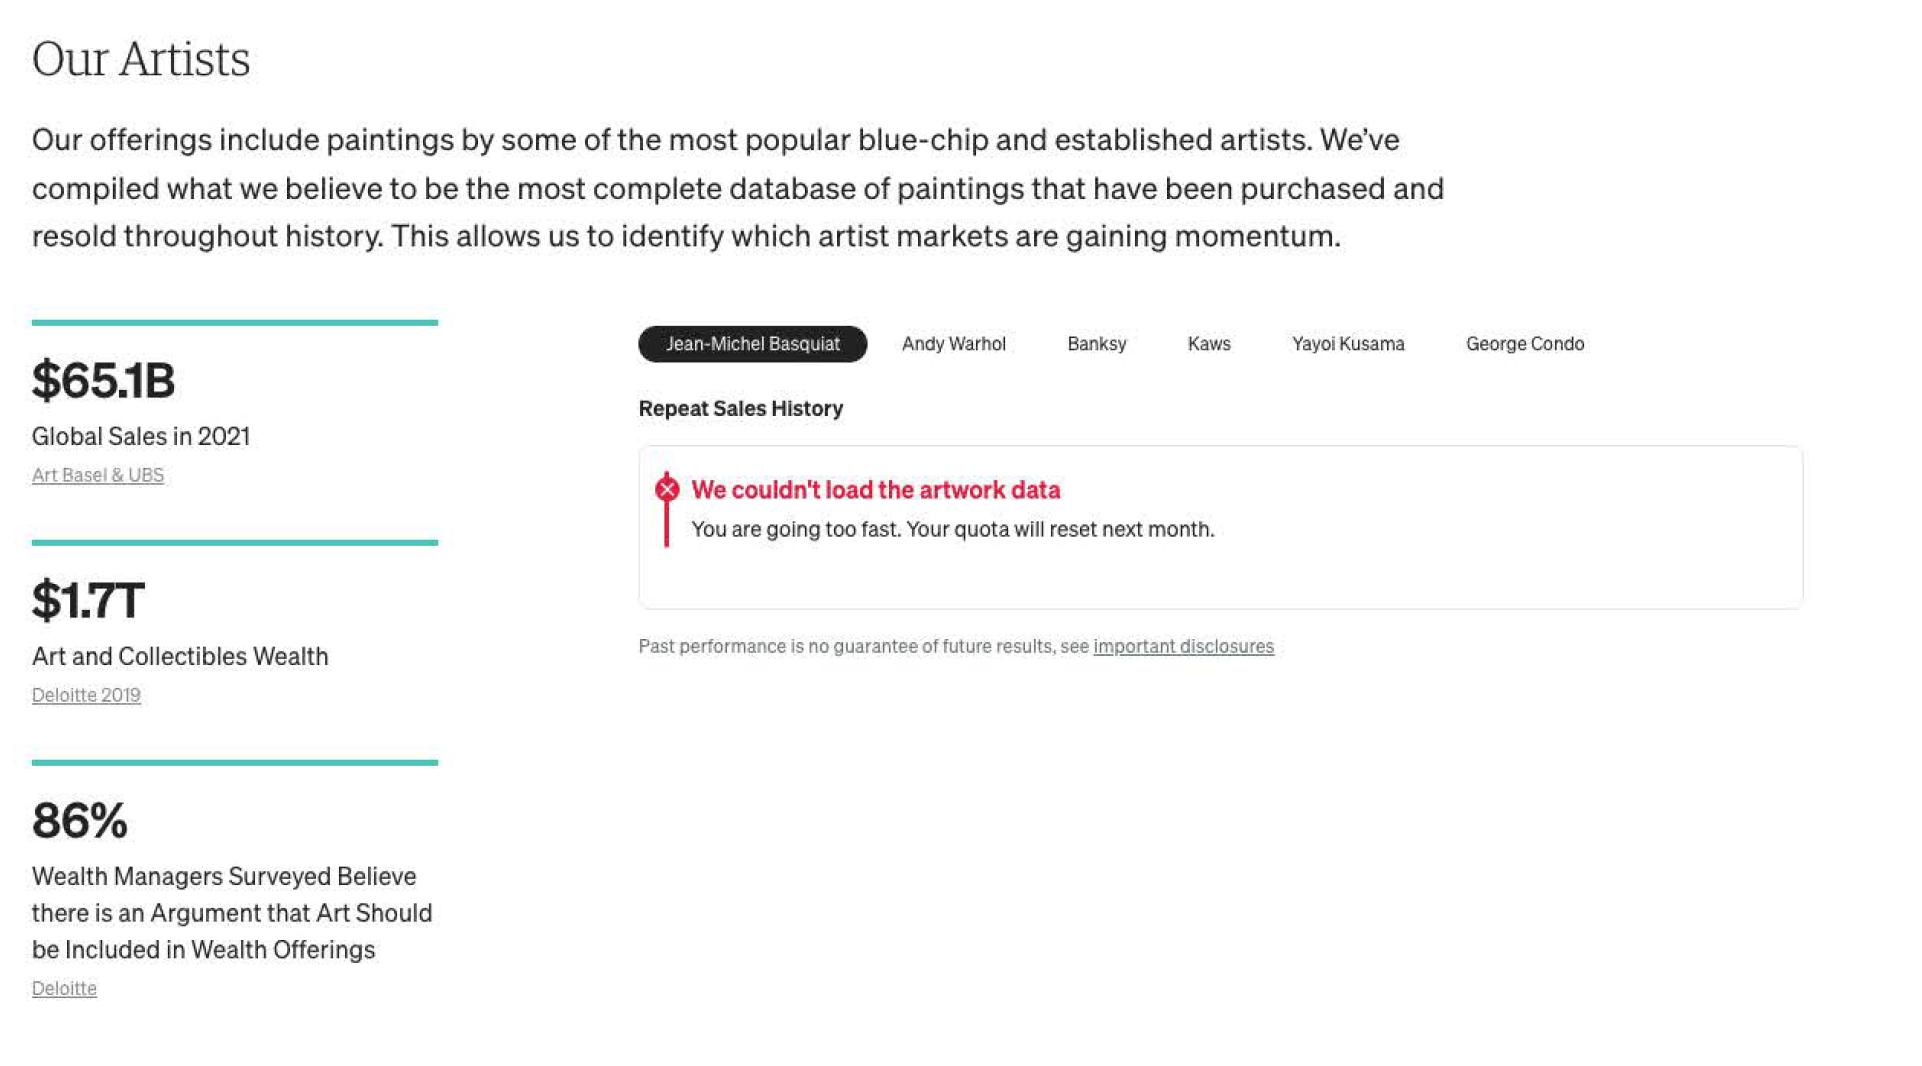
Task: Open the important disclosures link
Action: pyautogui.click(x=1183, y=646)
